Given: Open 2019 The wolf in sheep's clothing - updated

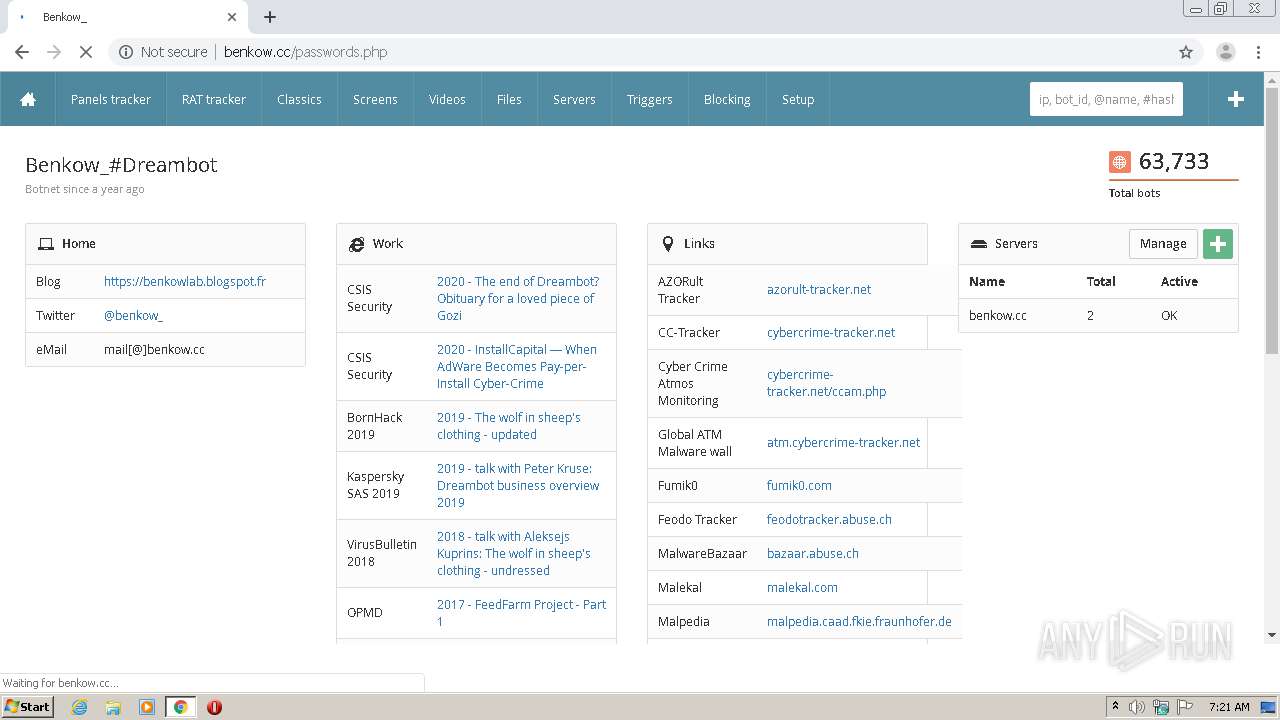Looking at the screenshot, I should point(509,426).
